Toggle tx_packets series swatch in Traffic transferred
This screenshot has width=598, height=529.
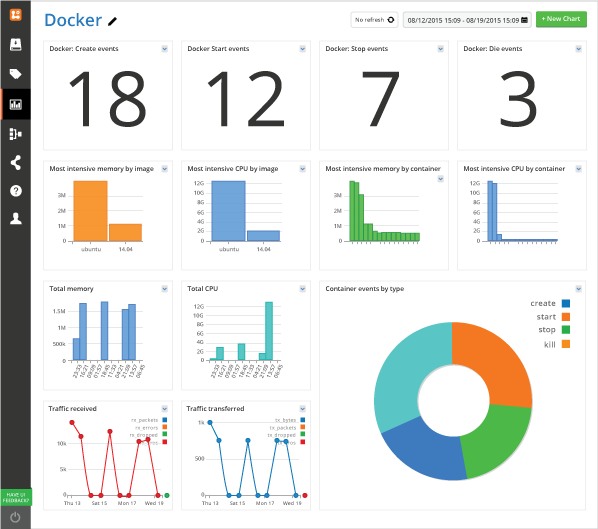pos(303,427)
